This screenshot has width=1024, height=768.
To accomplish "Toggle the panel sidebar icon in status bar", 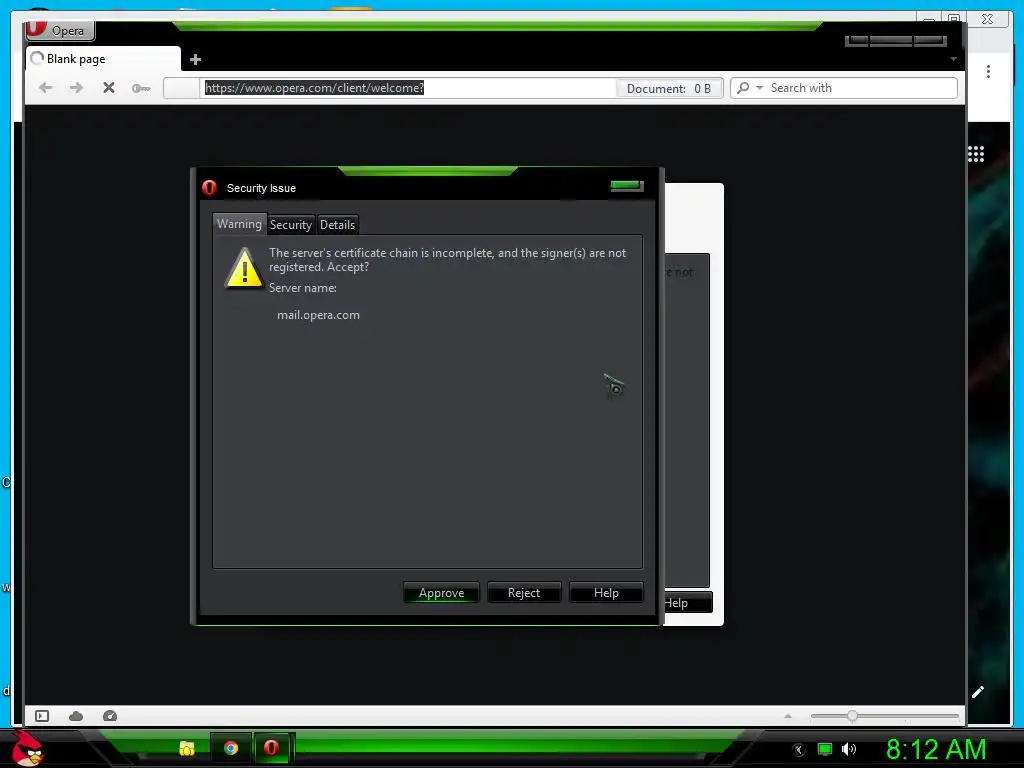I will (42, 716).
